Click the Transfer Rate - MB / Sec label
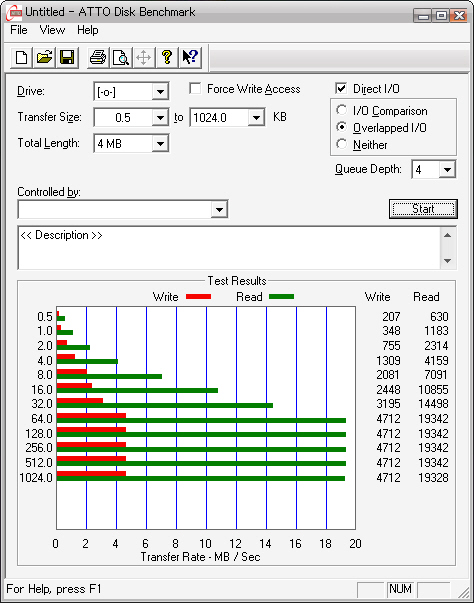Screen dimensions: 474x603 (200, 557)
